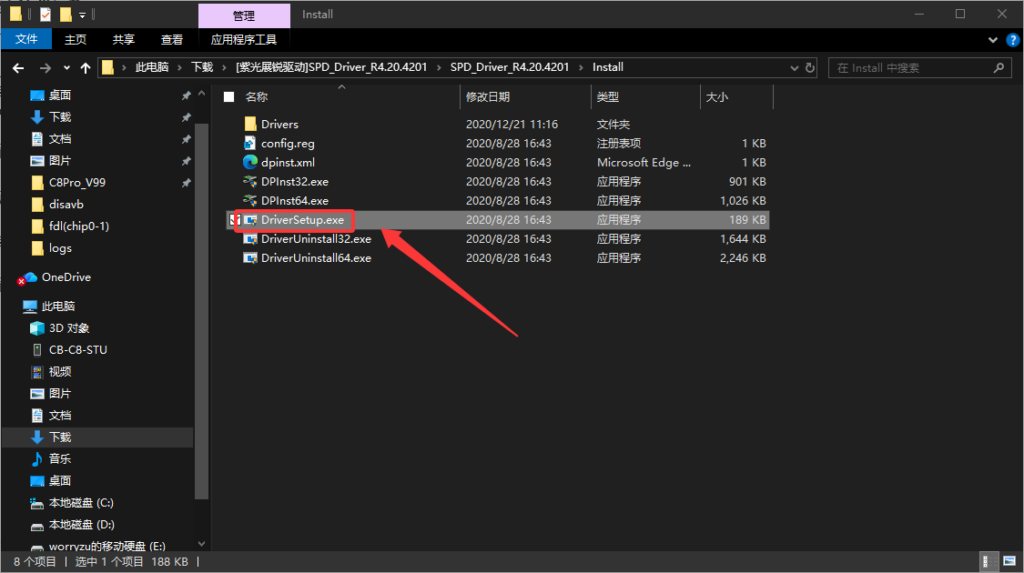Open the 文件 menu tab

[x=26, y=39]
